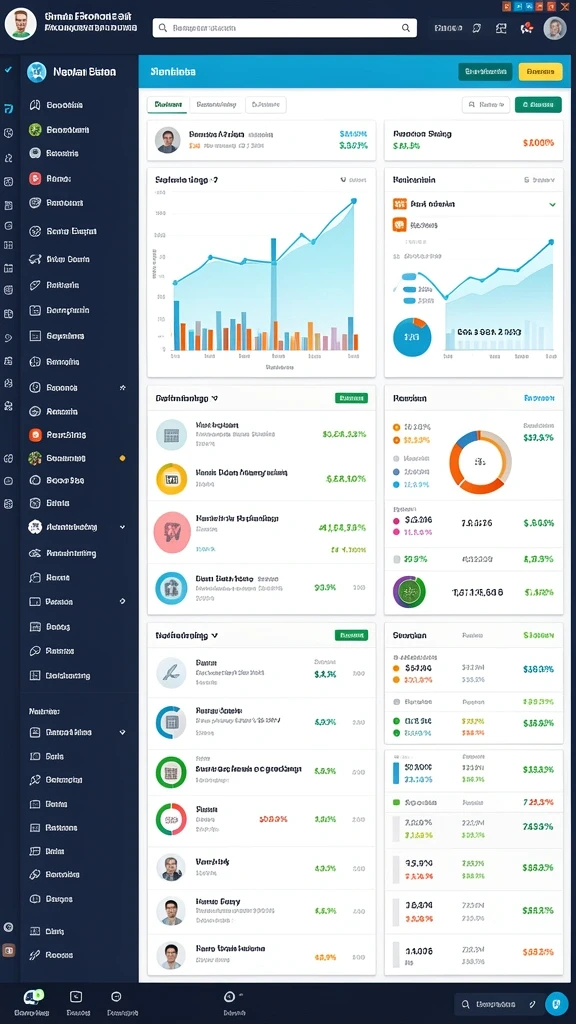This screenshot has width=576, height=1024.
Task: Expand the title chevron of the lower list card
Action: [x=215, y=635]
